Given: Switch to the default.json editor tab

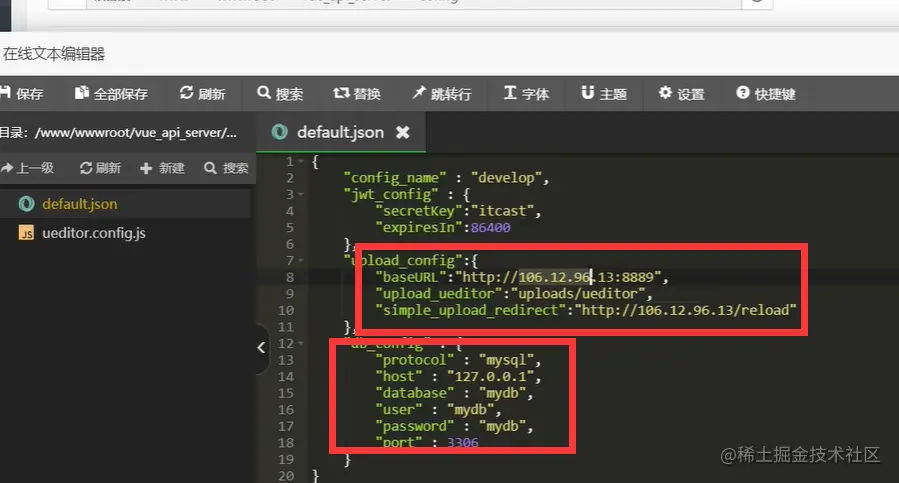Looking at the screenshot, I should pos(340,133).
